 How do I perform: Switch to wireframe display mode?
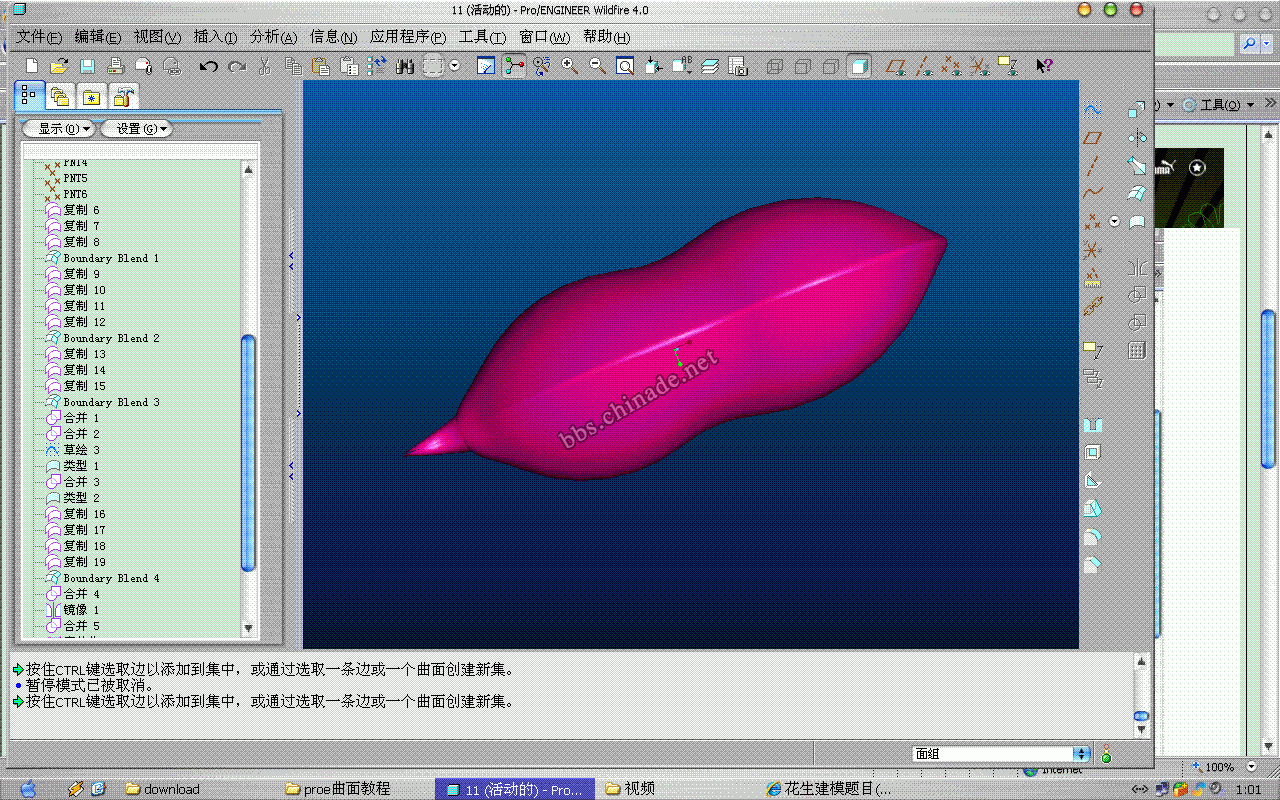[774, 66]
